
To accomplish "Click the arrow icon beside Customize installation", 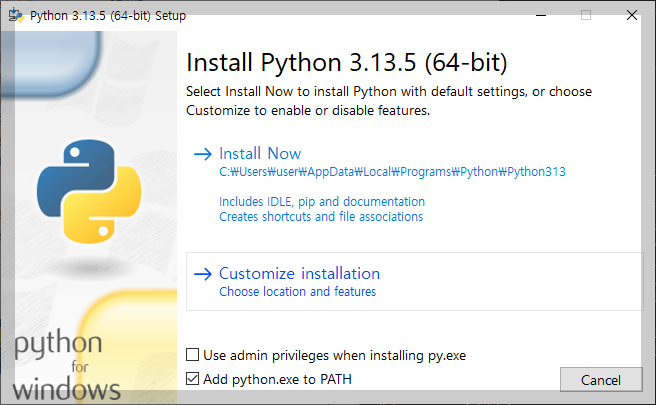I will pyautogui.click(x=203, y=274).
